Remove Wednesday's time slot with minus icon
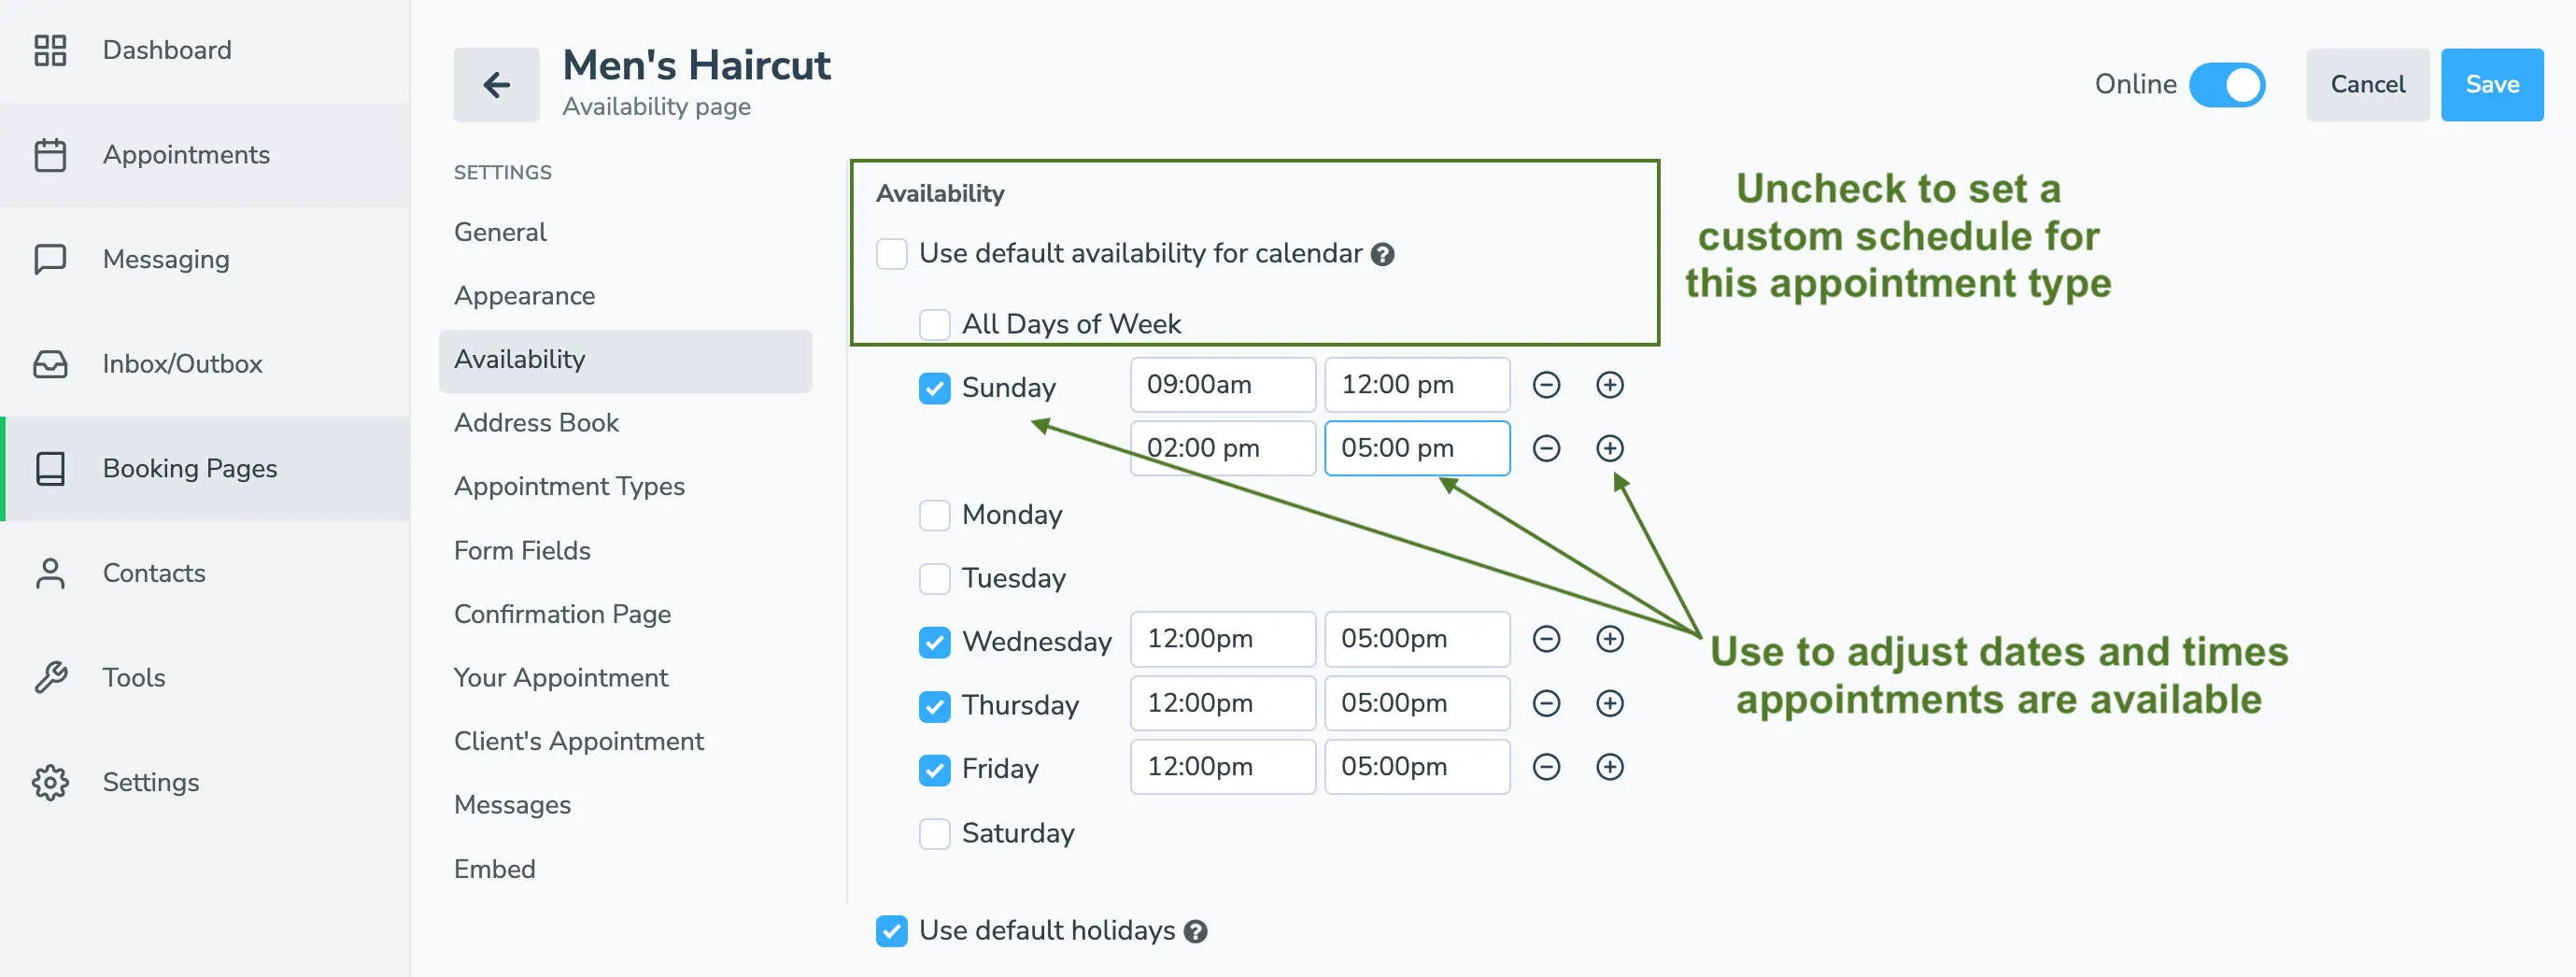Image resolution: width=2576 pixels, height=977 pixels. click(x=1546, y=639)
